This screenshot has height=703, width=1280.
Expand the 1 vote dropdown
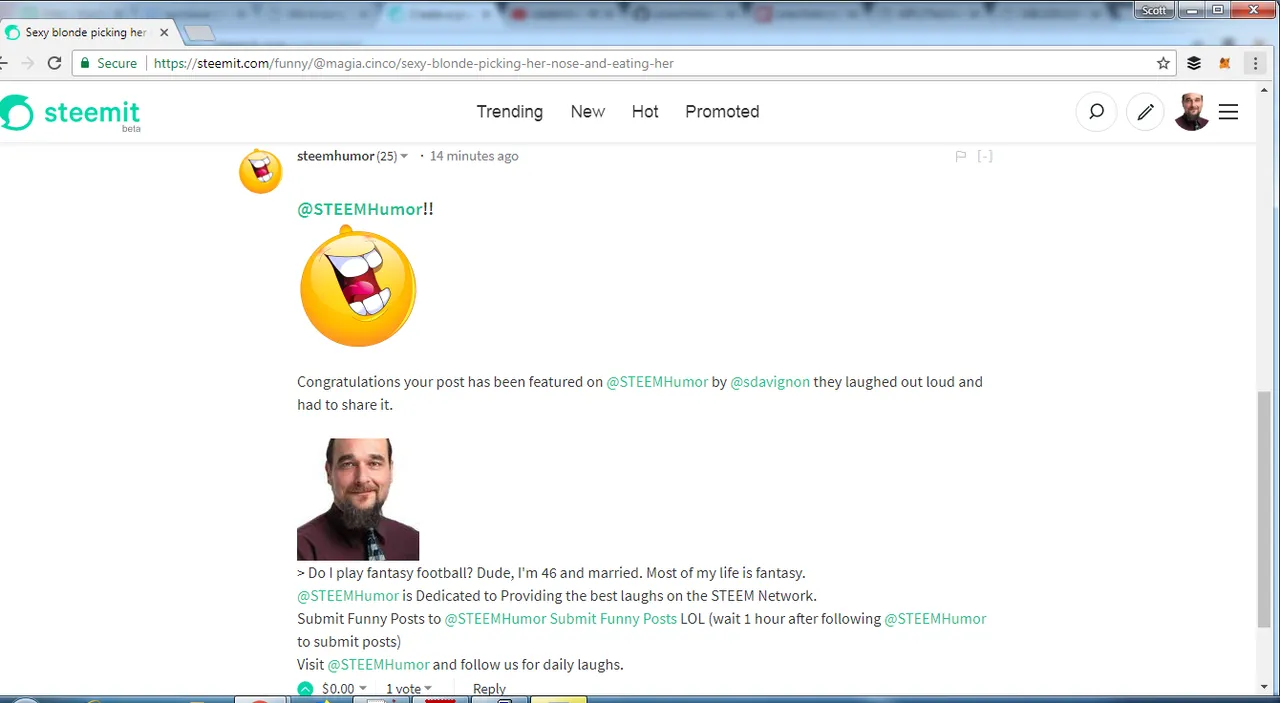409,689
